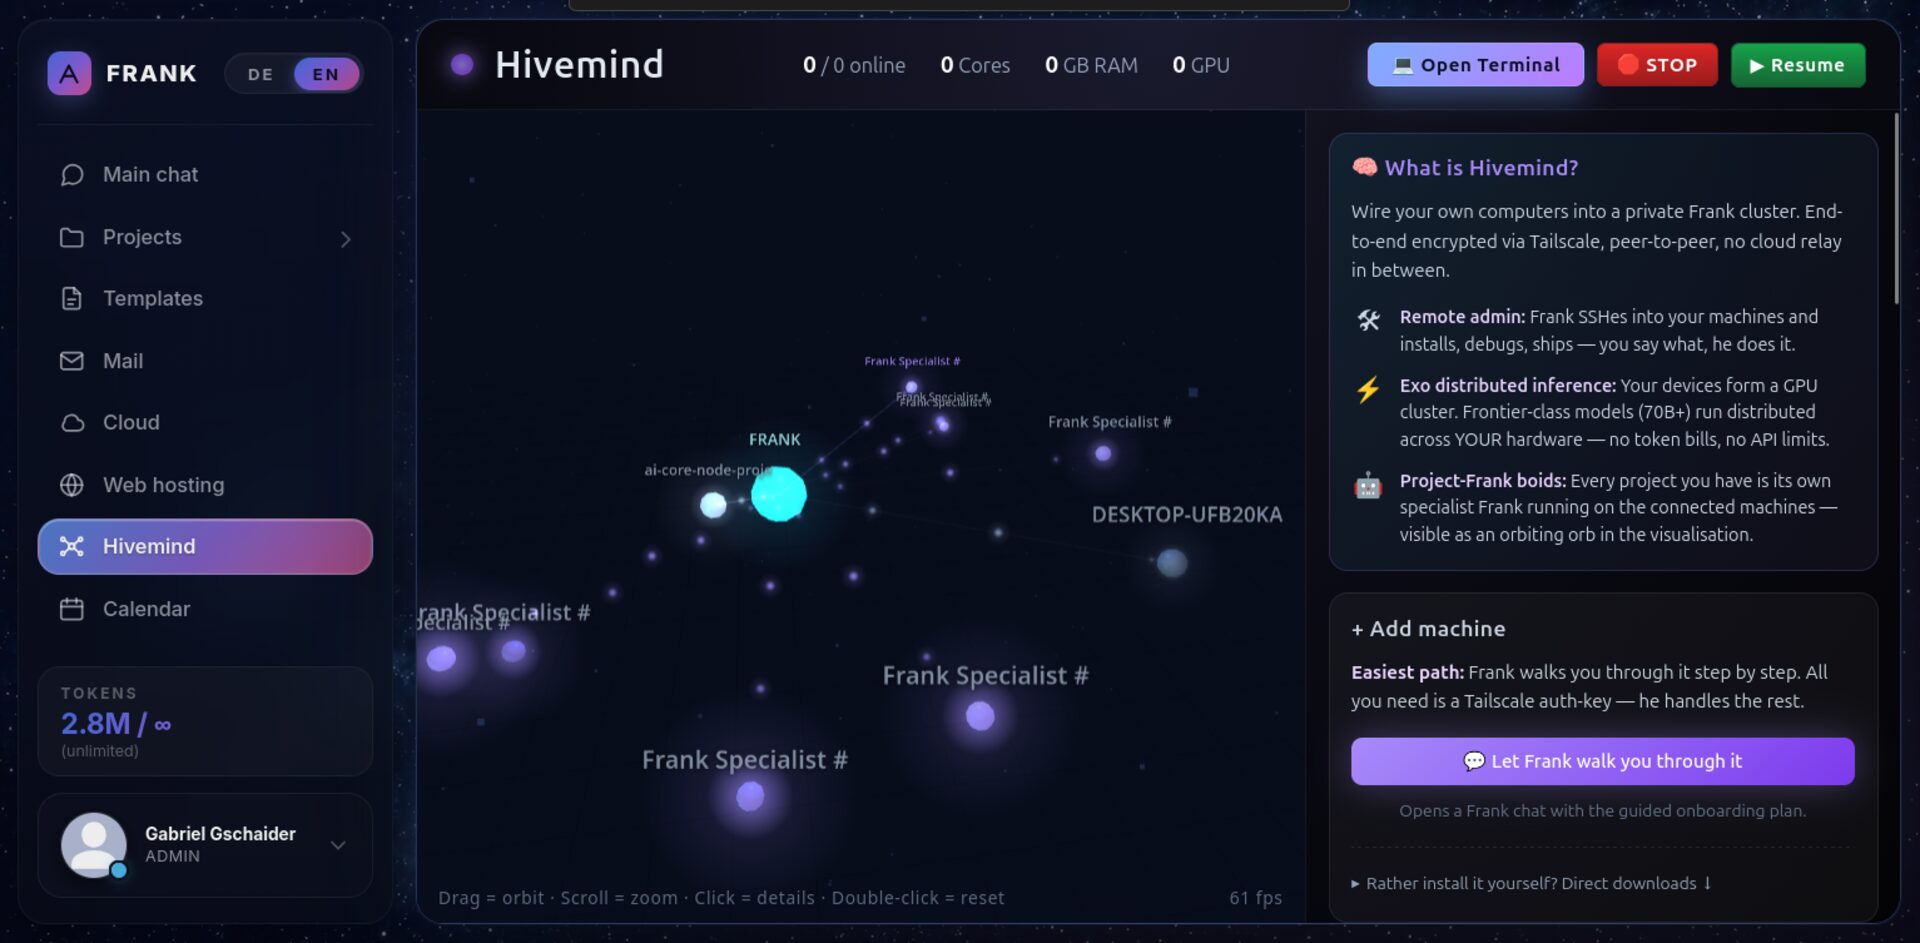1920x943 pixels.
Task: Click the 0 / 0 online counter
Action: [854, 65]
